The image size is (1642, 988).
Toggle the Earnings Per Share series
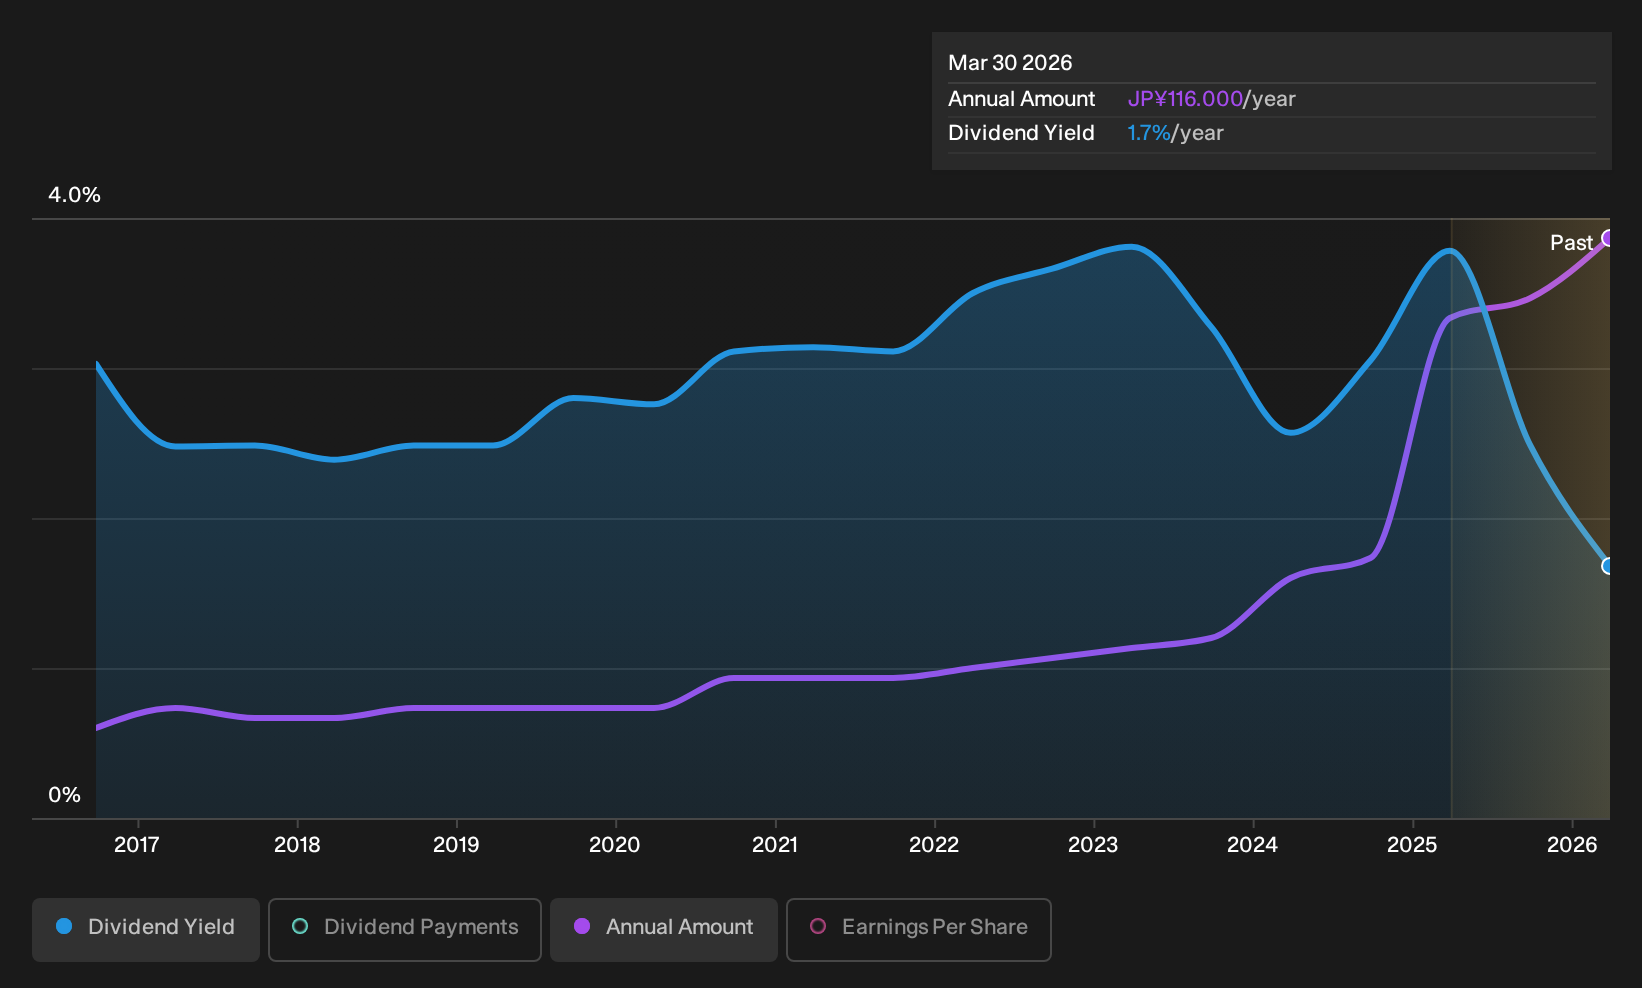[919, 930]
